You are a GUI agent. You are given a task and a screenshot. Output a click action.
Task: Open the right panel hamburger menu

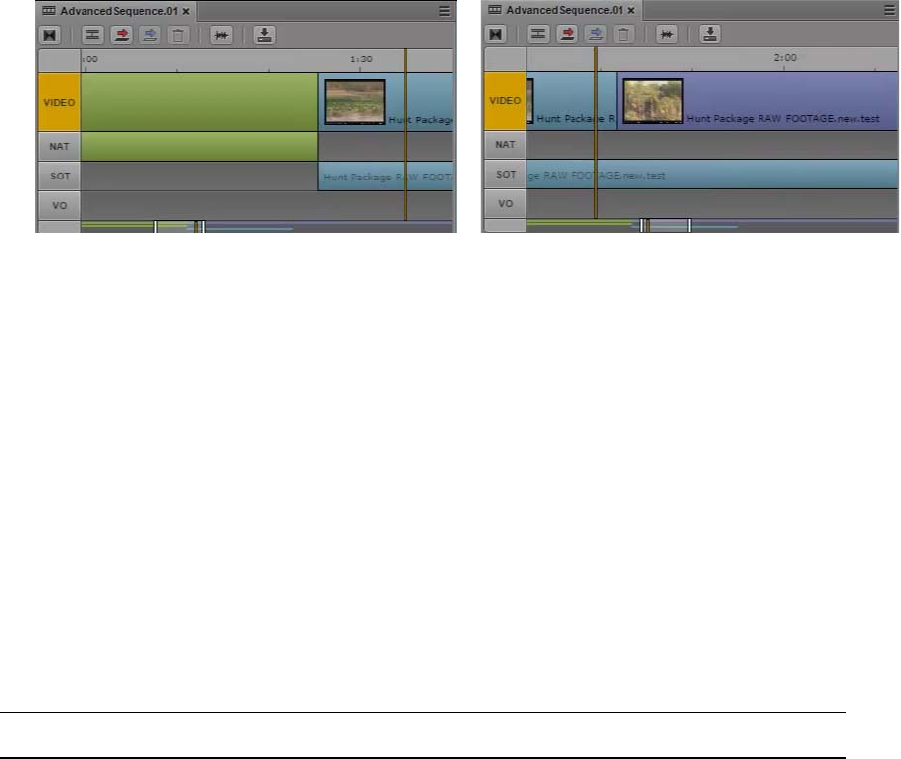889,10
